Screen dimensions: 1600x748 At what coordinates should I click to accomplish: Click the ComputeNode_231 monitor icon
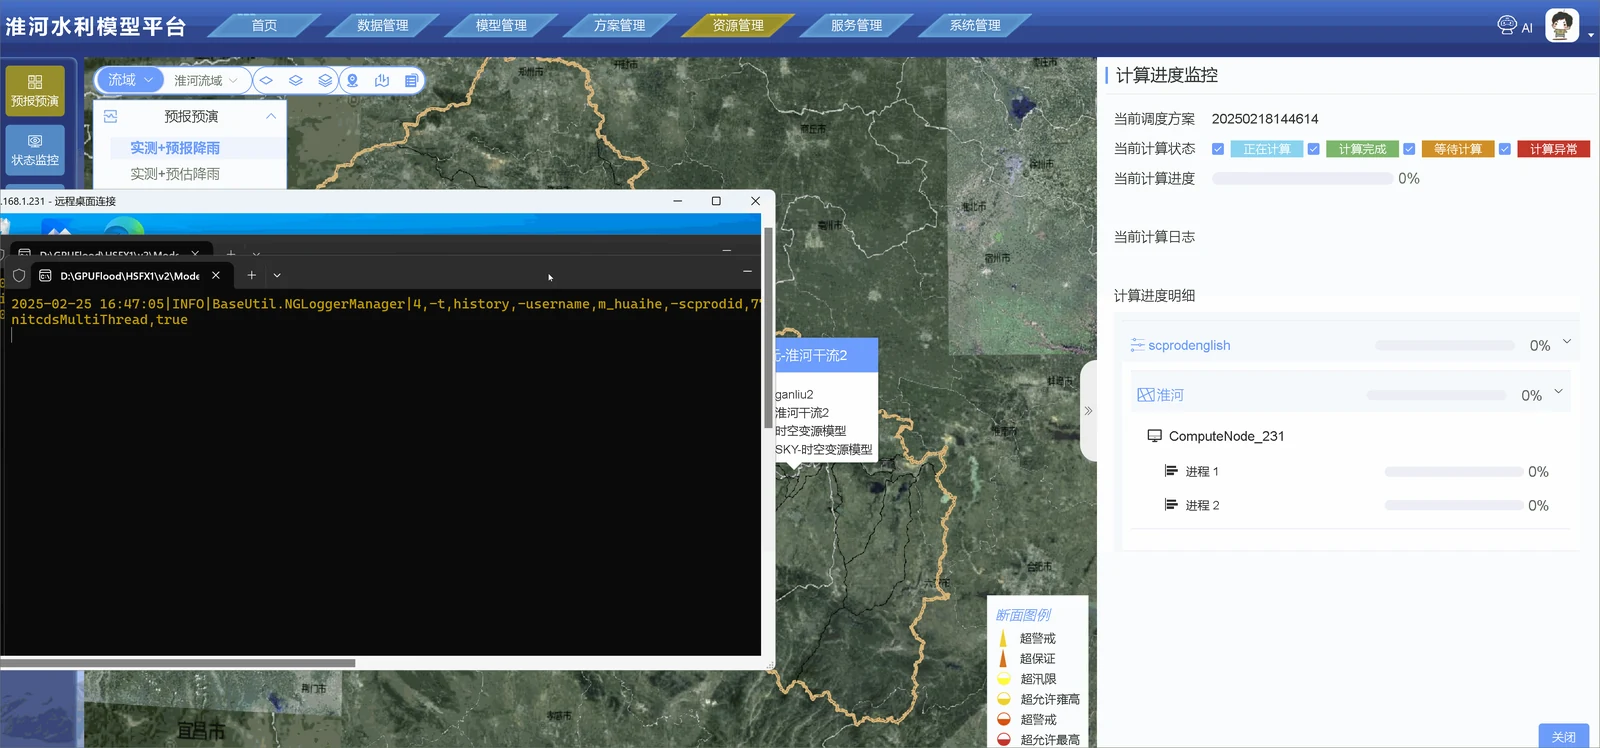[x=1154, y=436]
